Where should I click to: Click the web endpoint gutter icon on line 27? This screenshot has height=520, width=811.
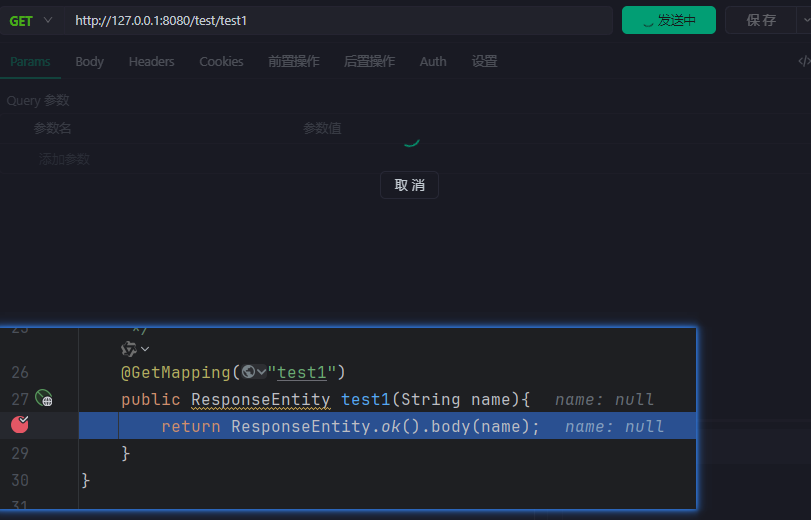click(x=43, y=399)
